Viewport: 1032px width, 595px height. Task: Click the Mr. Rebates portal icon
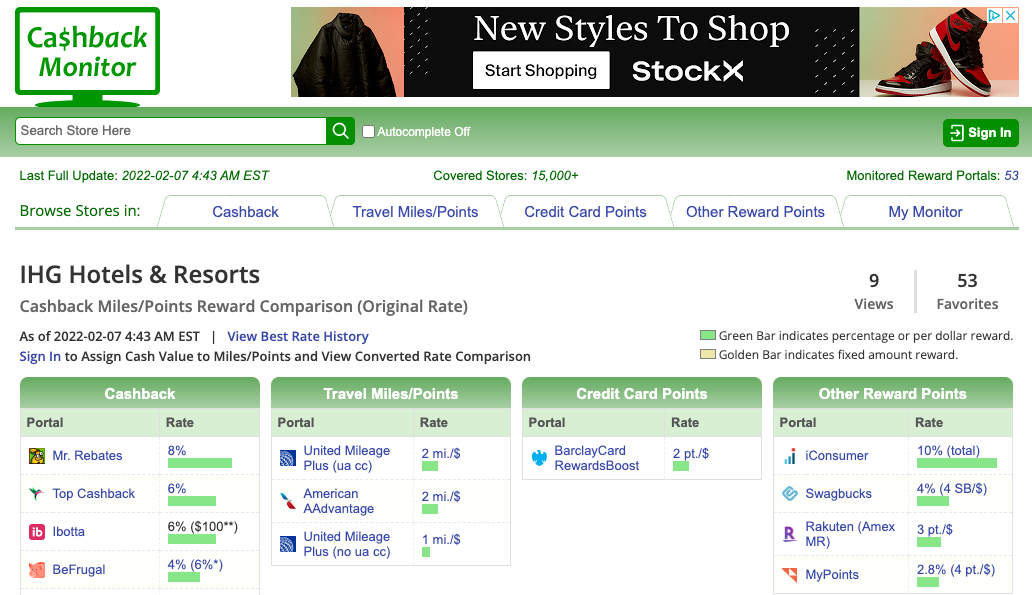37,456
